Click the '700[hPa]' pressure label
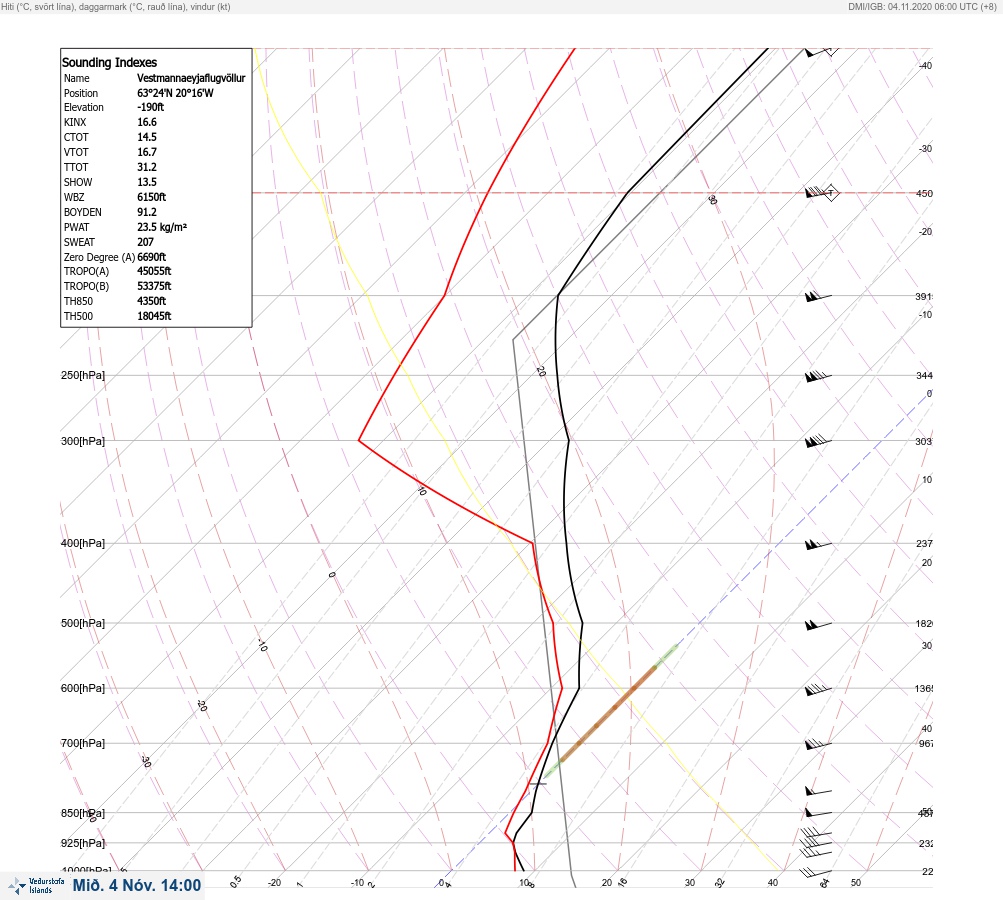The image size is (1003, 900). 83,743
